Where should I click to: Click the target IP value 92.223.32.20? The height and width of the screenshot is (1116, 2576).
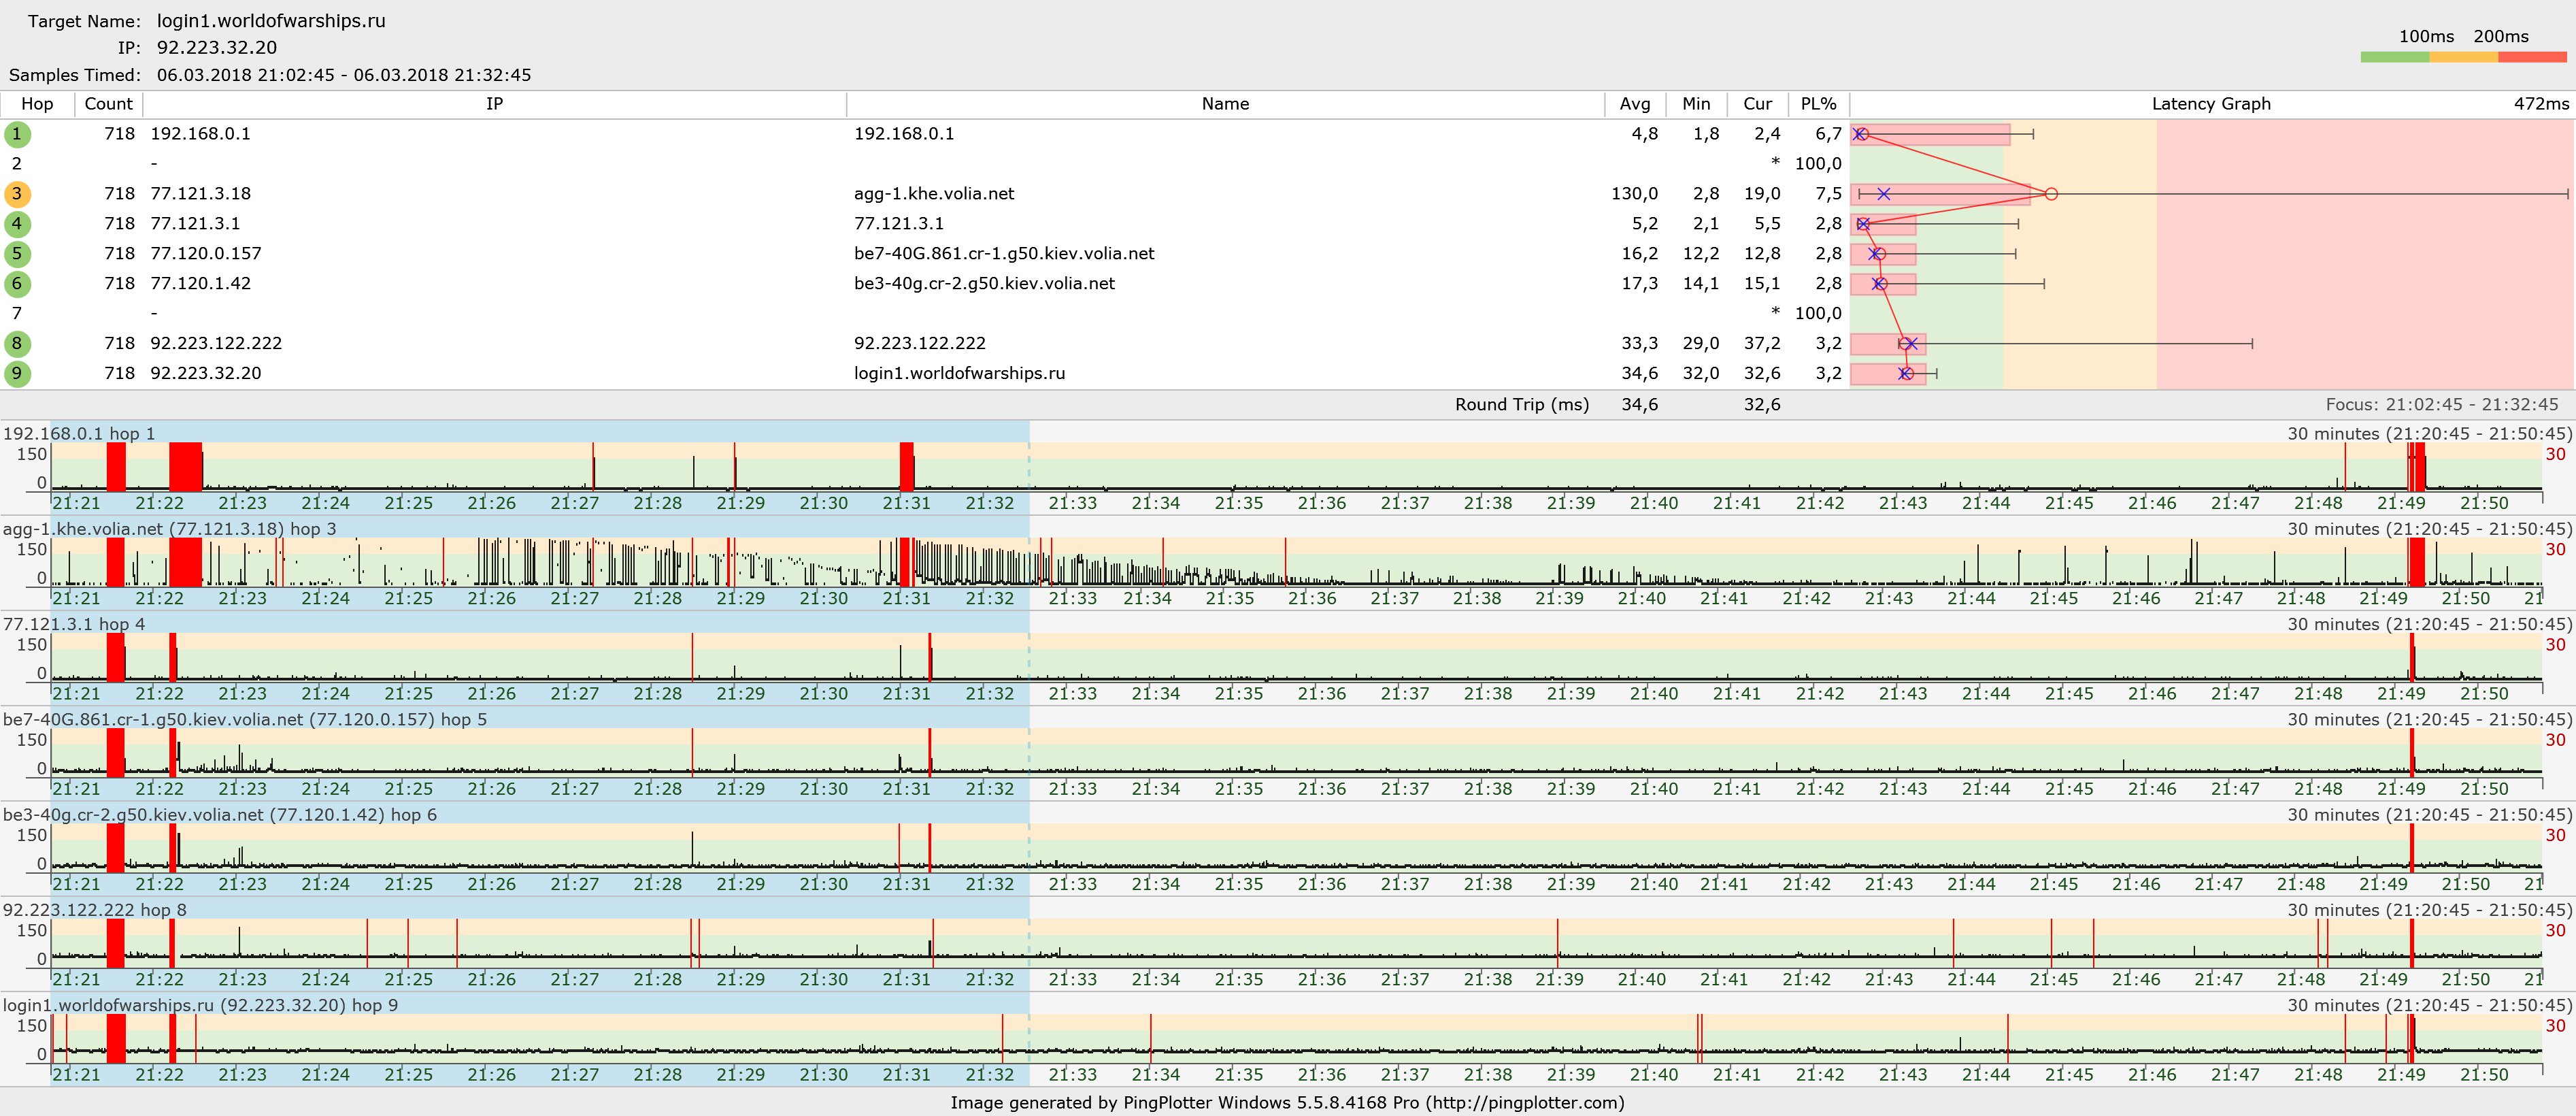217,47
